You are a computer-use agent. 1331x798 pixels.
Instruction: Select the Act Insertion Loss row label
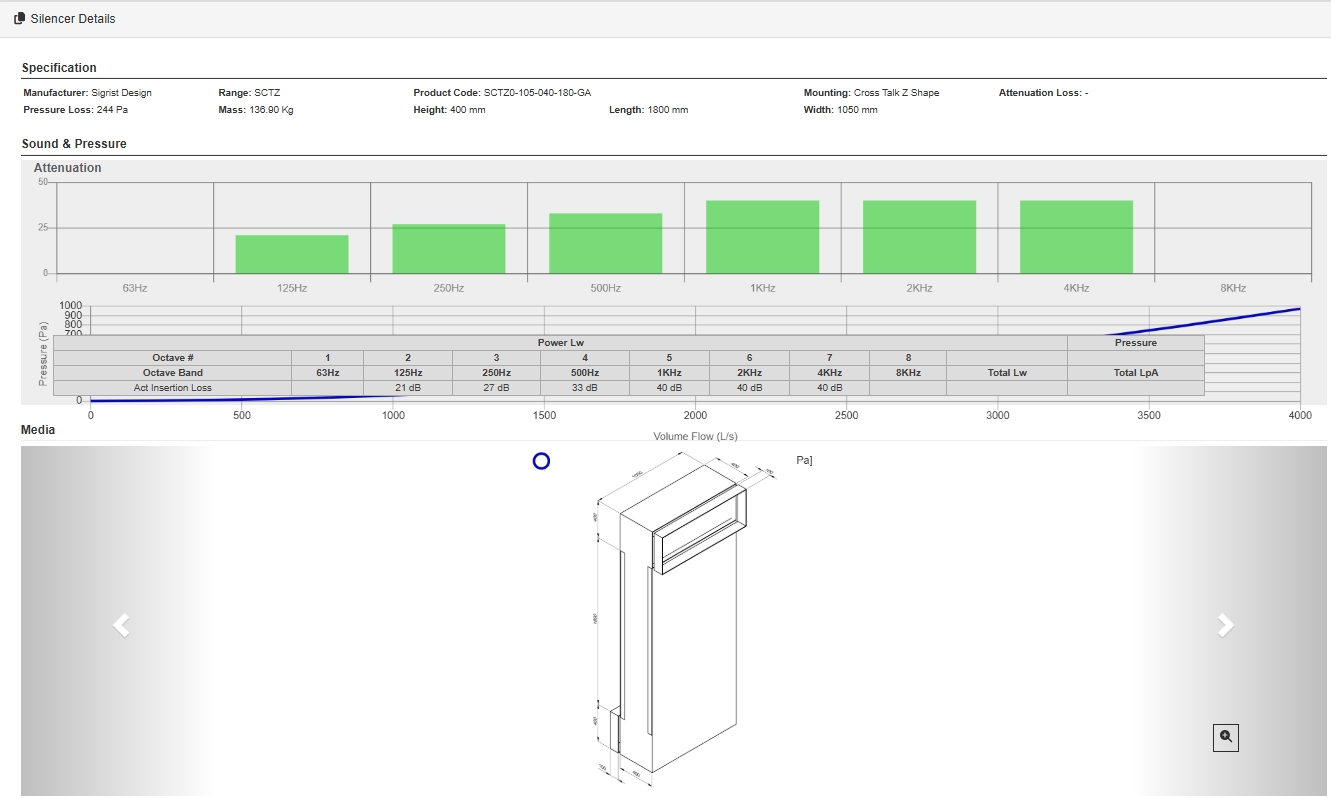[x=172, y=388]
